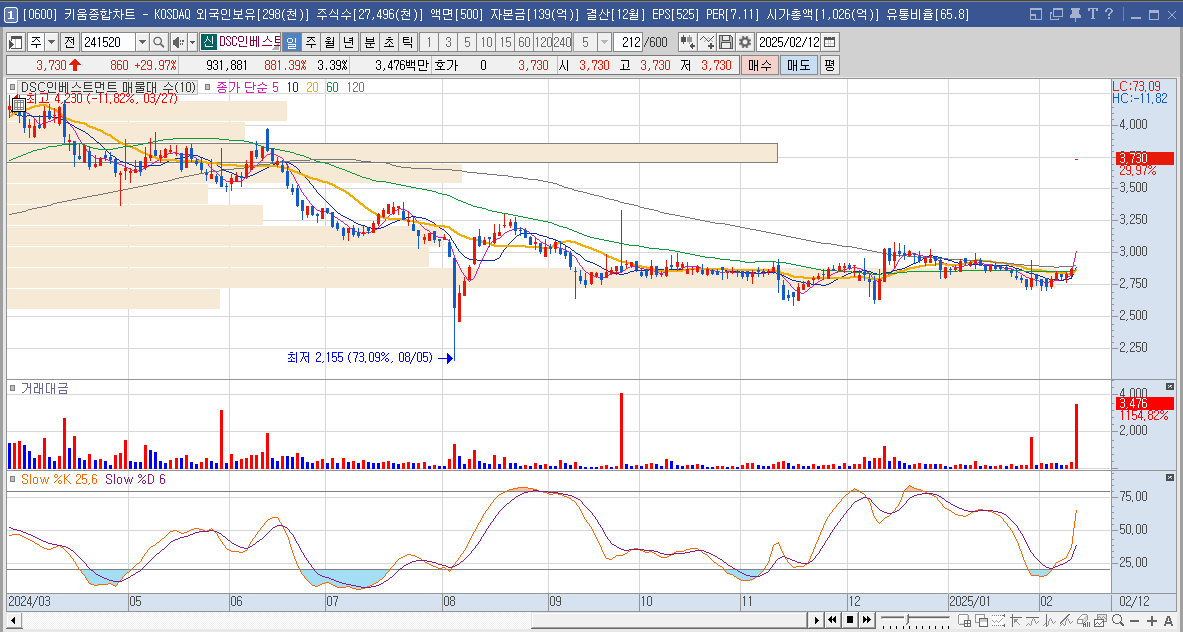This screenshot has width=1183, height=632.
Task: Toggle the 신 button before stock name
Action: click(208, 42)
